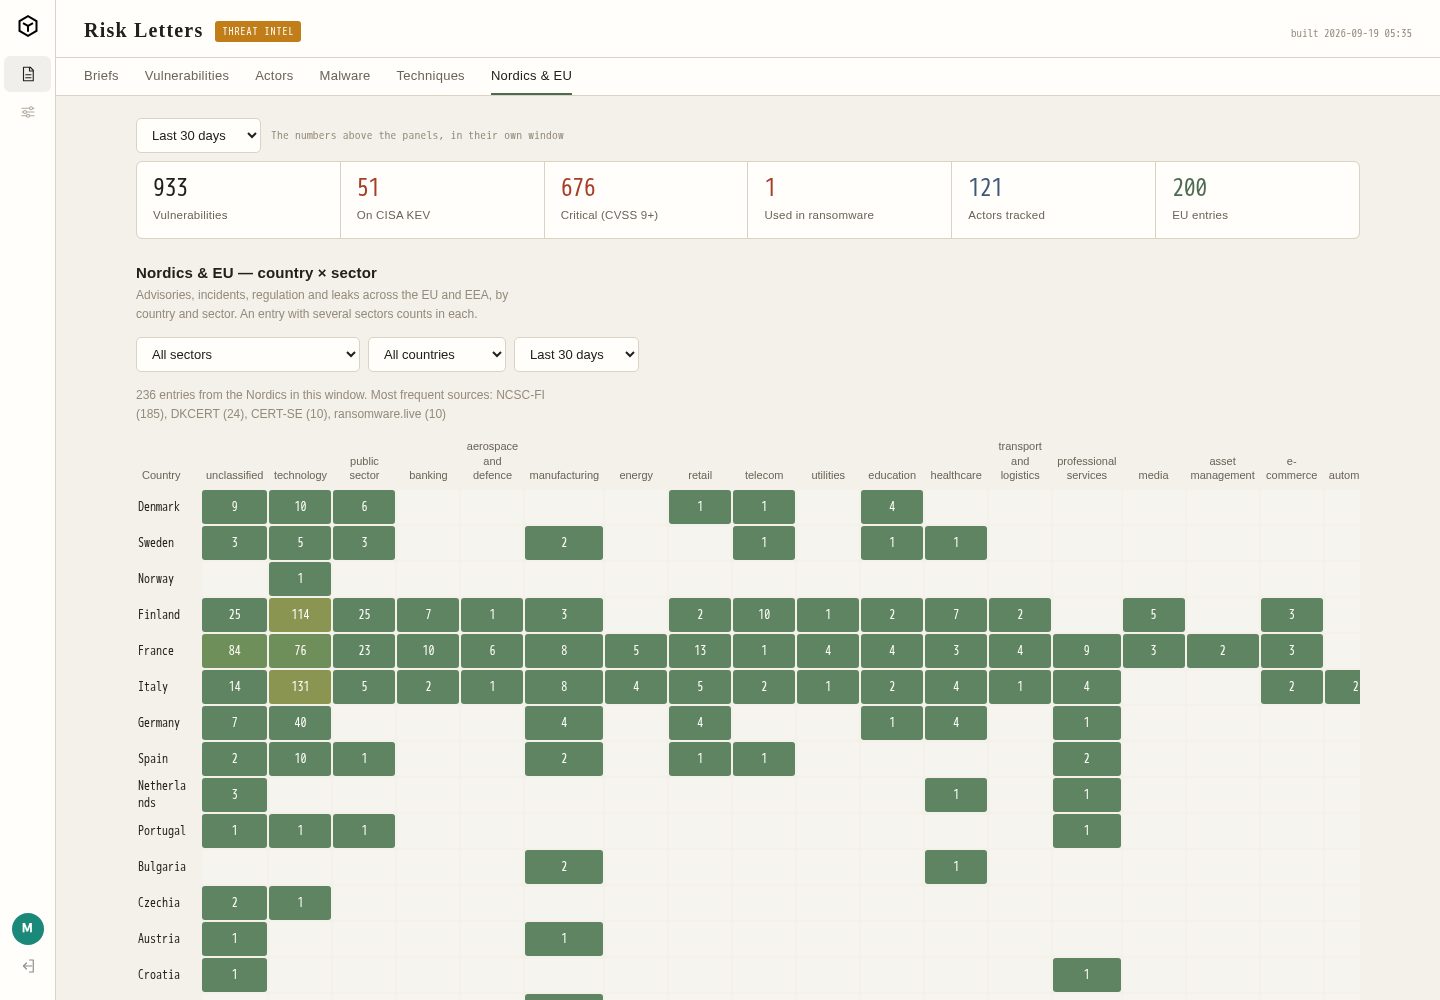Viewport: 1440px width, 1000px height.
Task: Expand the All sectors dropdown
Action: pyautogui.click(x=248, y=354)
